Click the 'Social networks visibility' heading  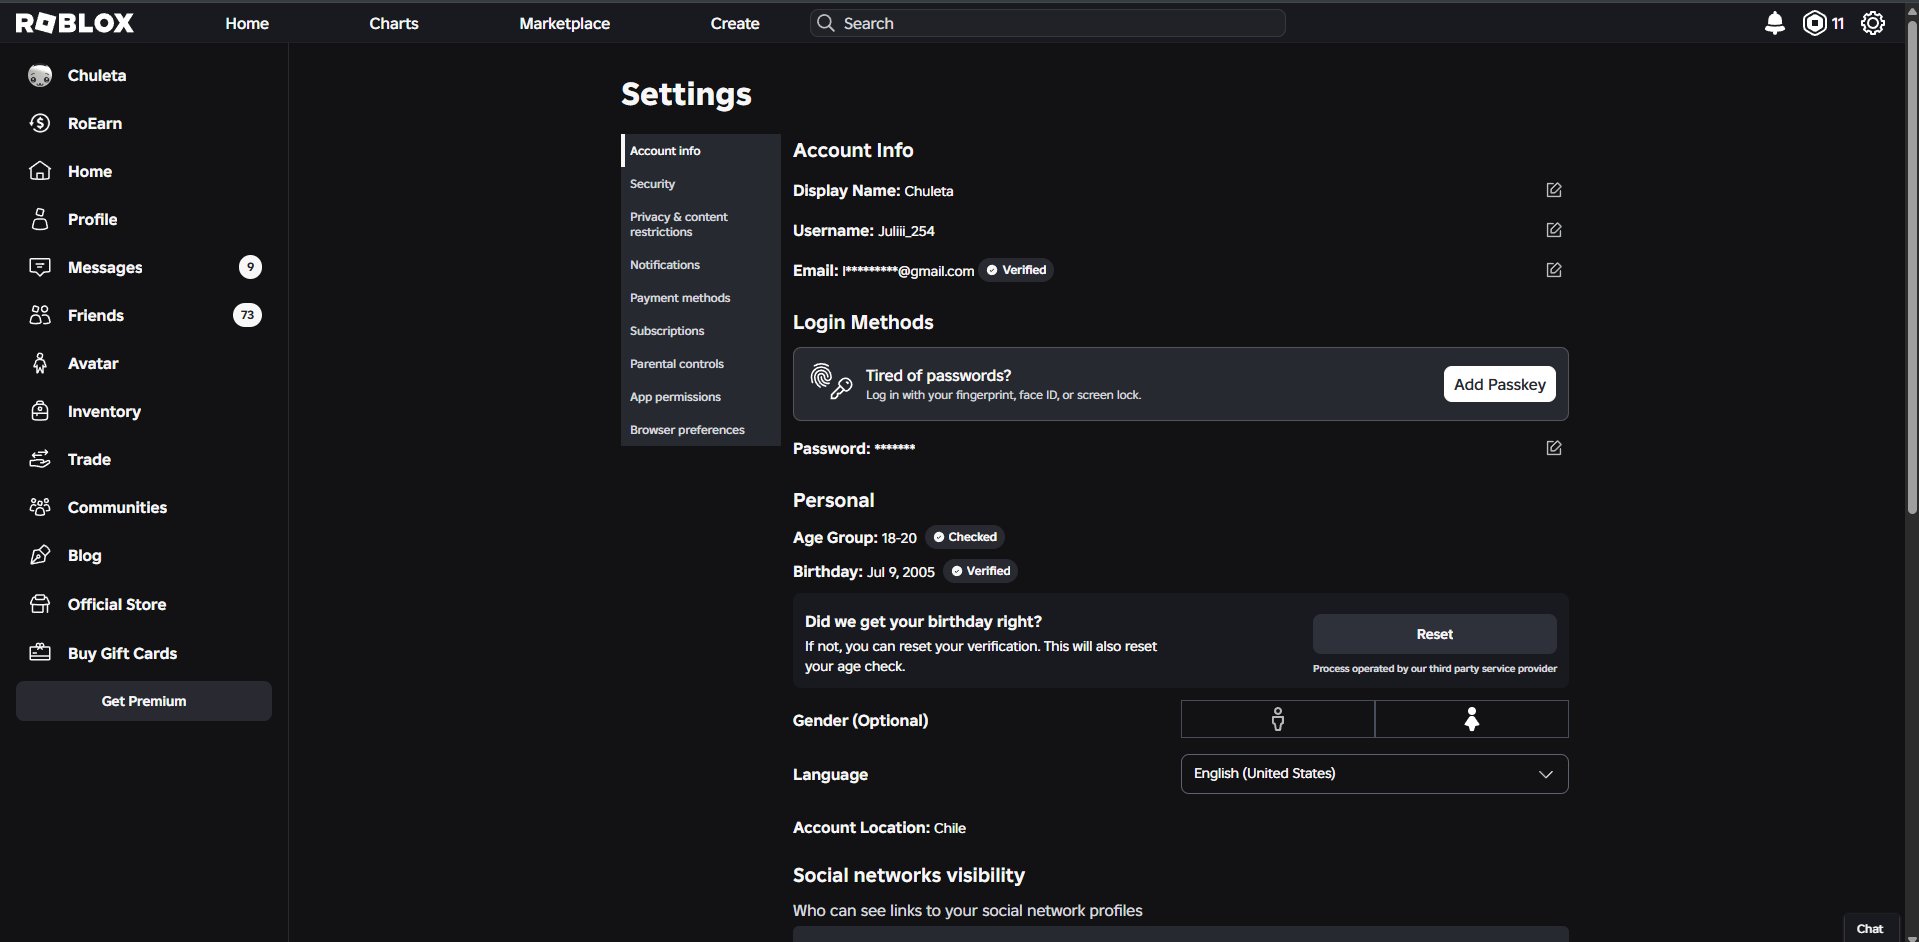click(x=909, y=876)
